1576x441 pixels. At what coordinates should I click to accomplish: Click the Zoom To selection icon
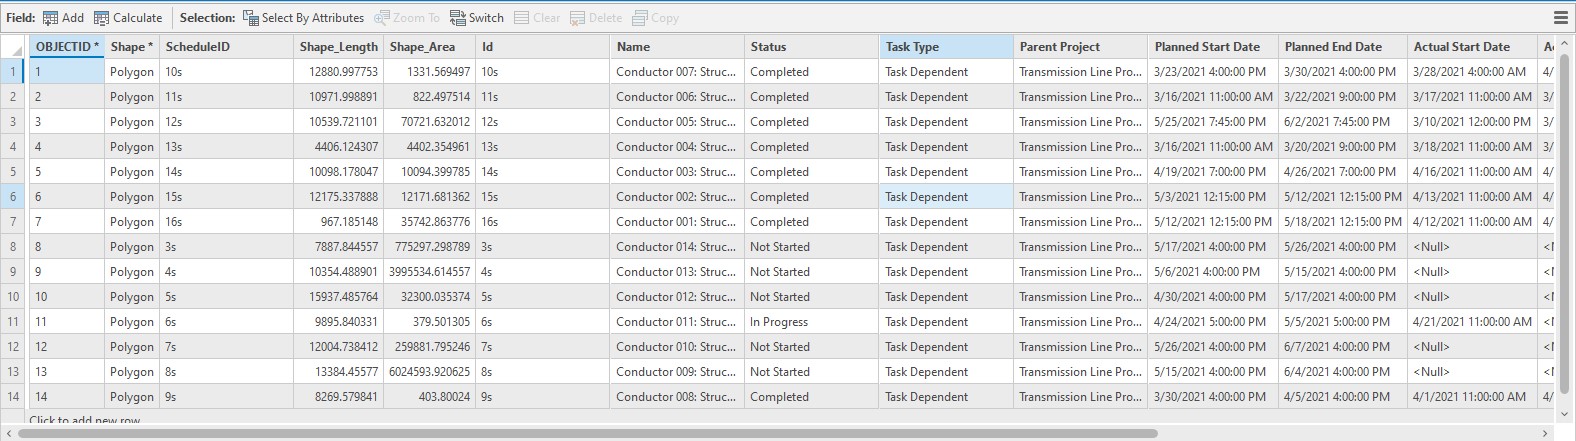(x=382, y=18)
